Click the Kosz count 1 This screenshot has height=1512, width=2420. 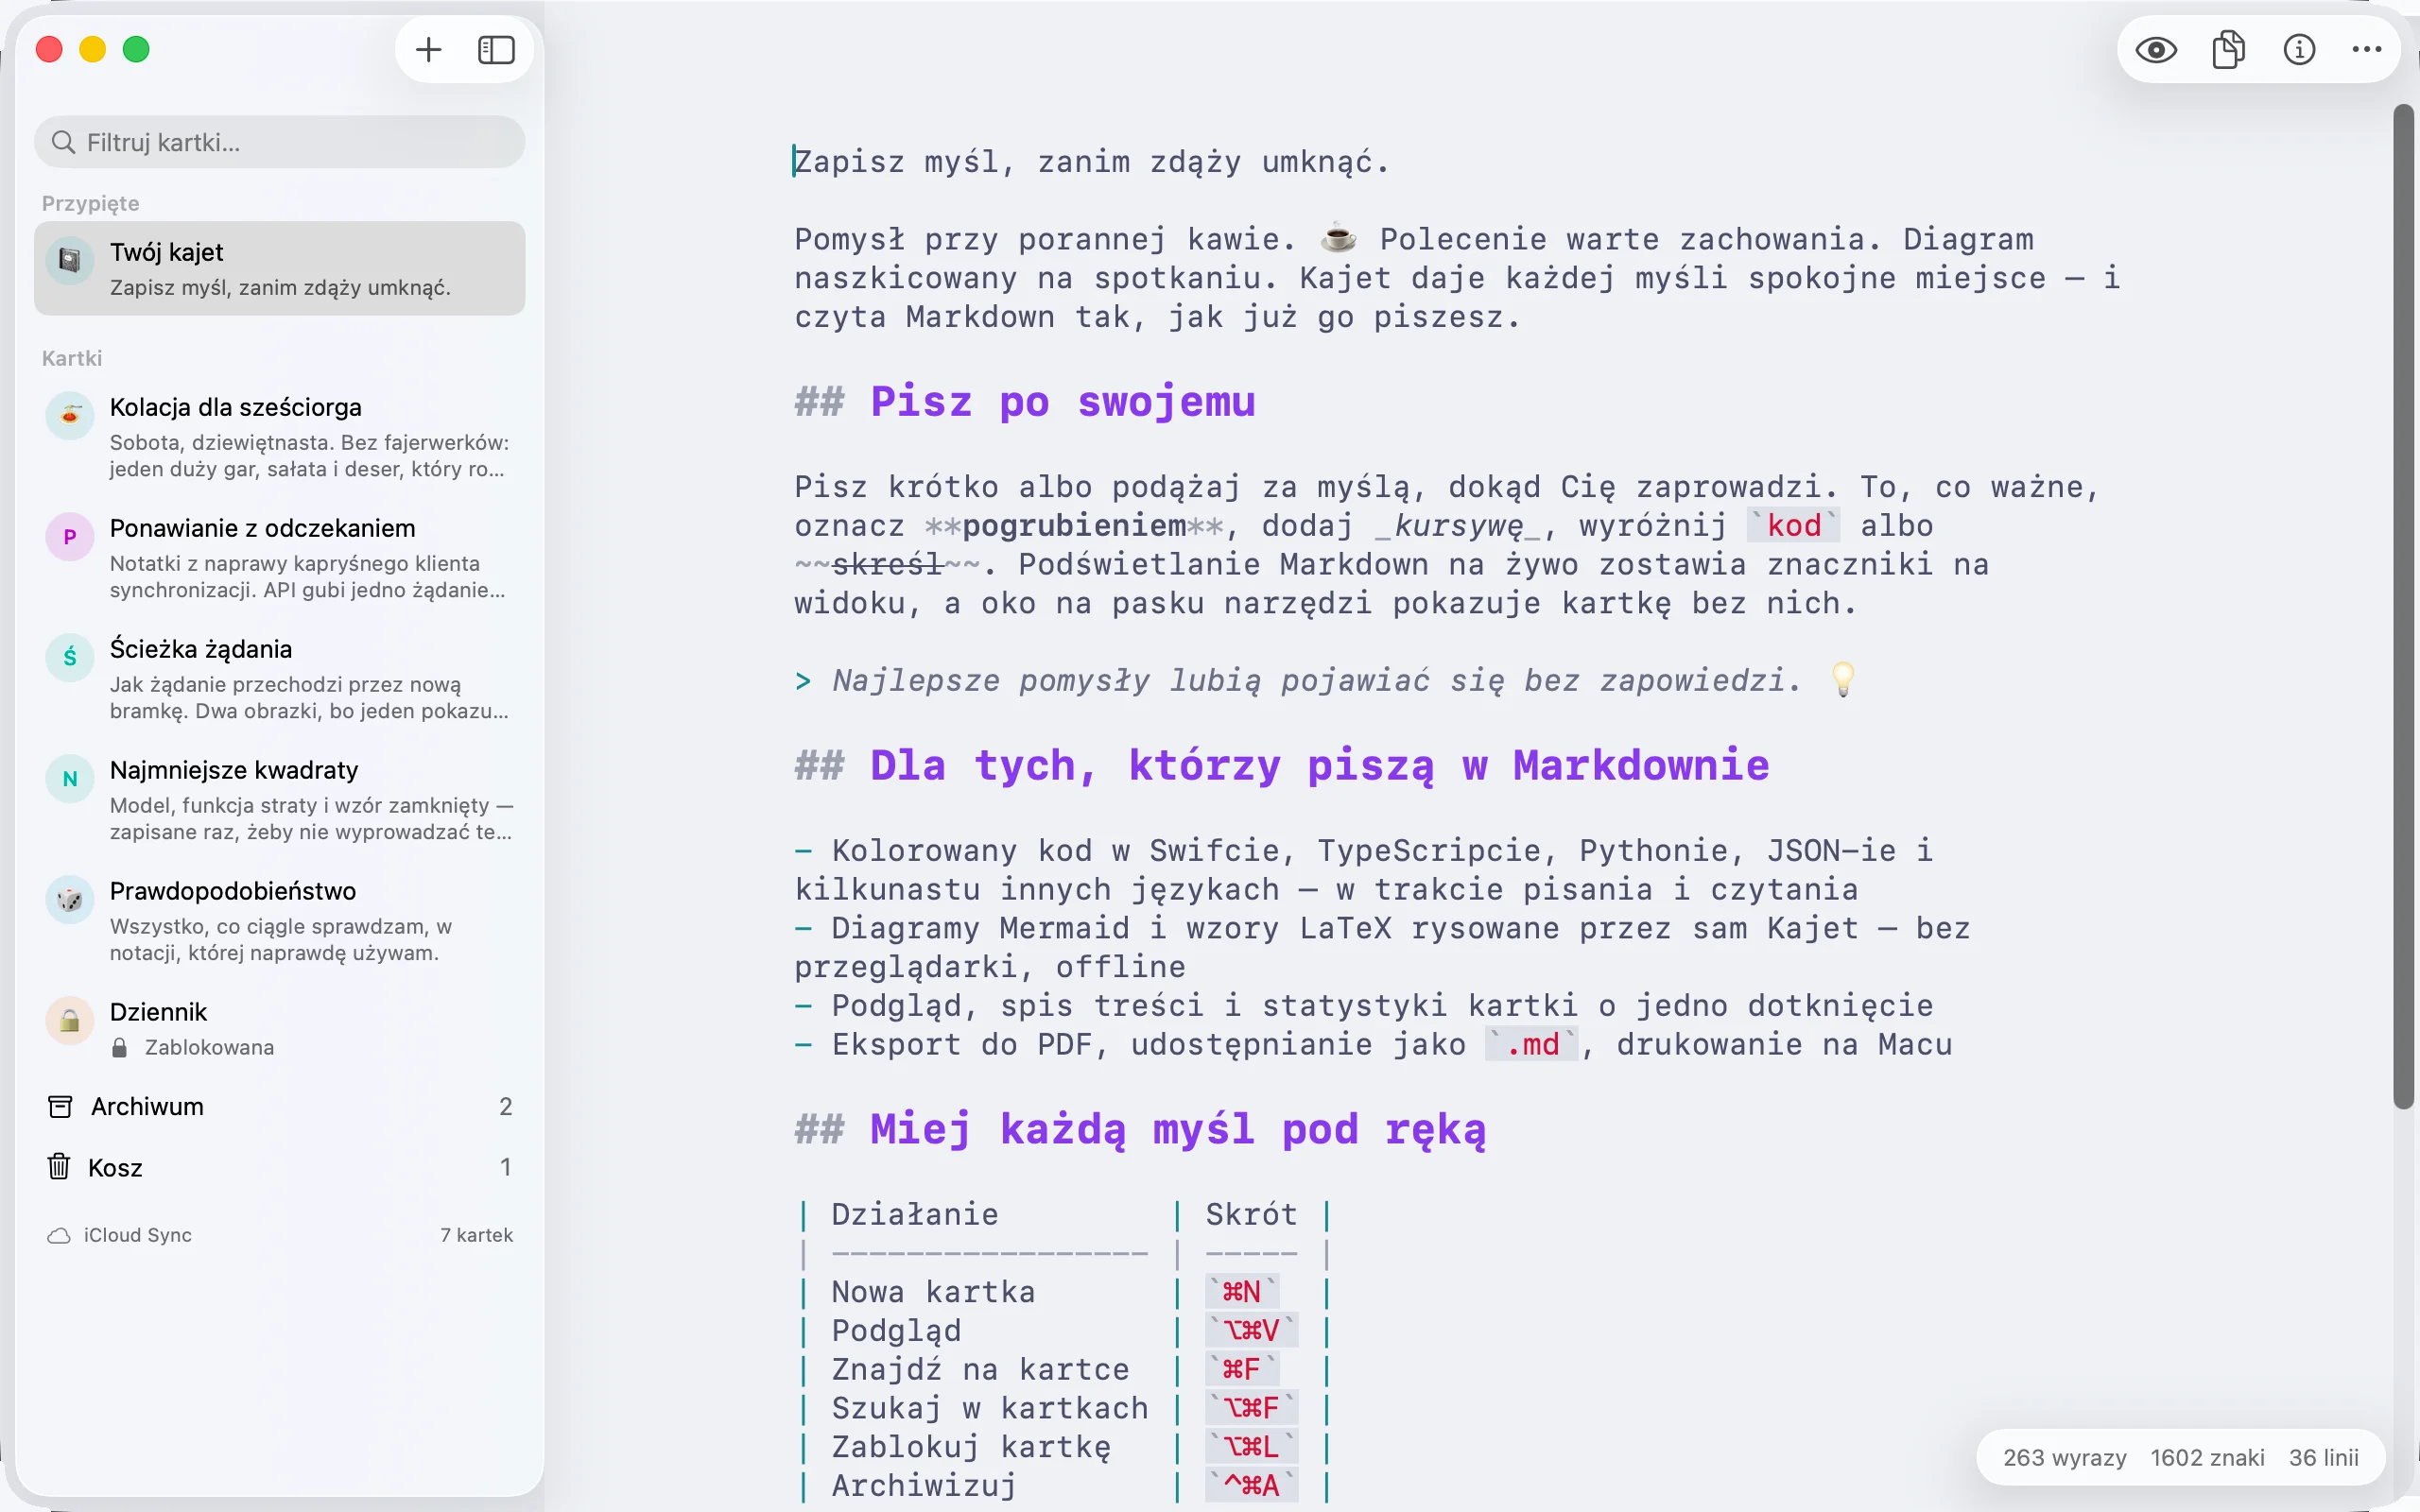coord(506,1167)
